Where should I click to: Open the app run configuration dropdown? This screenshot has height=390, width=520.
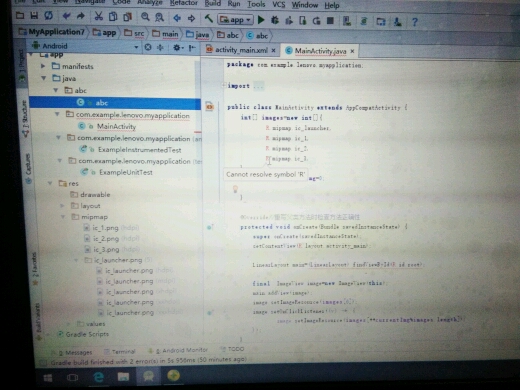click(235, 20)
